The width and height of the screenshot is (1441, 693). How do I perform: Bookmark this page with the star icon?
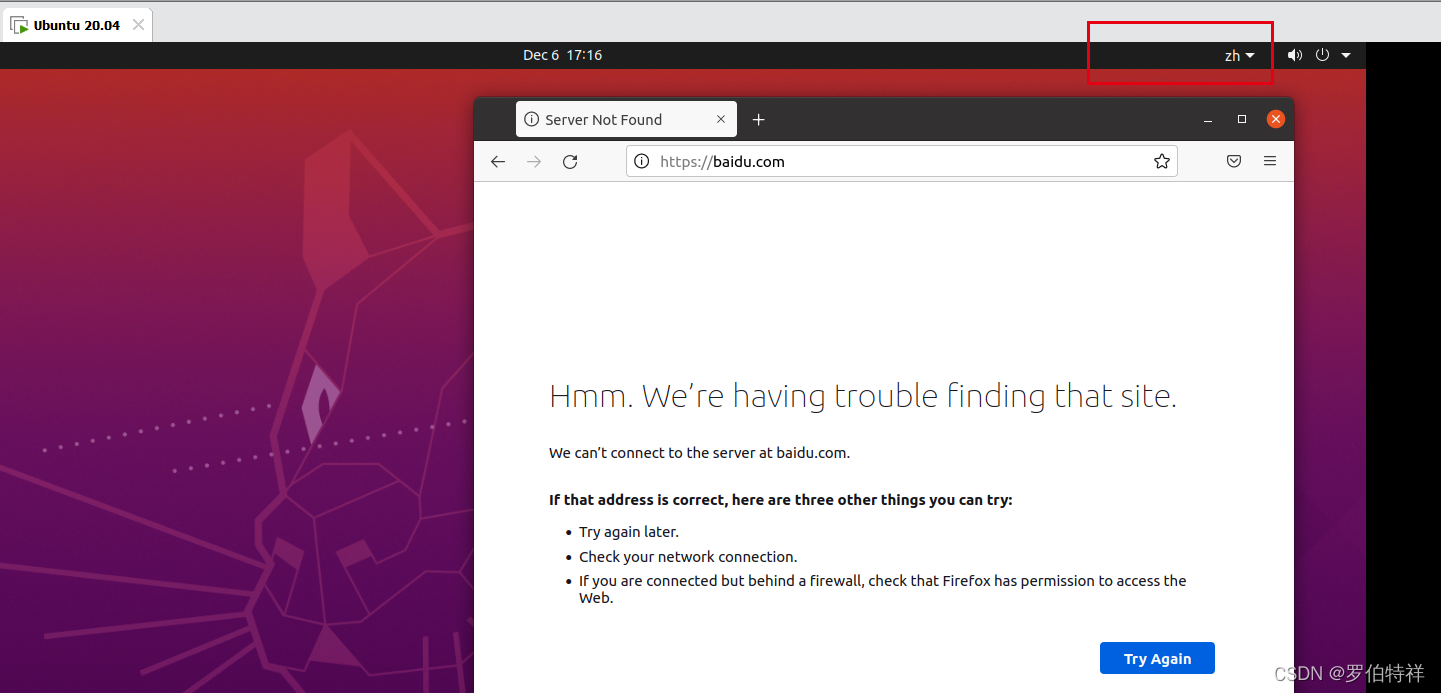click(x=1161, y=161)
